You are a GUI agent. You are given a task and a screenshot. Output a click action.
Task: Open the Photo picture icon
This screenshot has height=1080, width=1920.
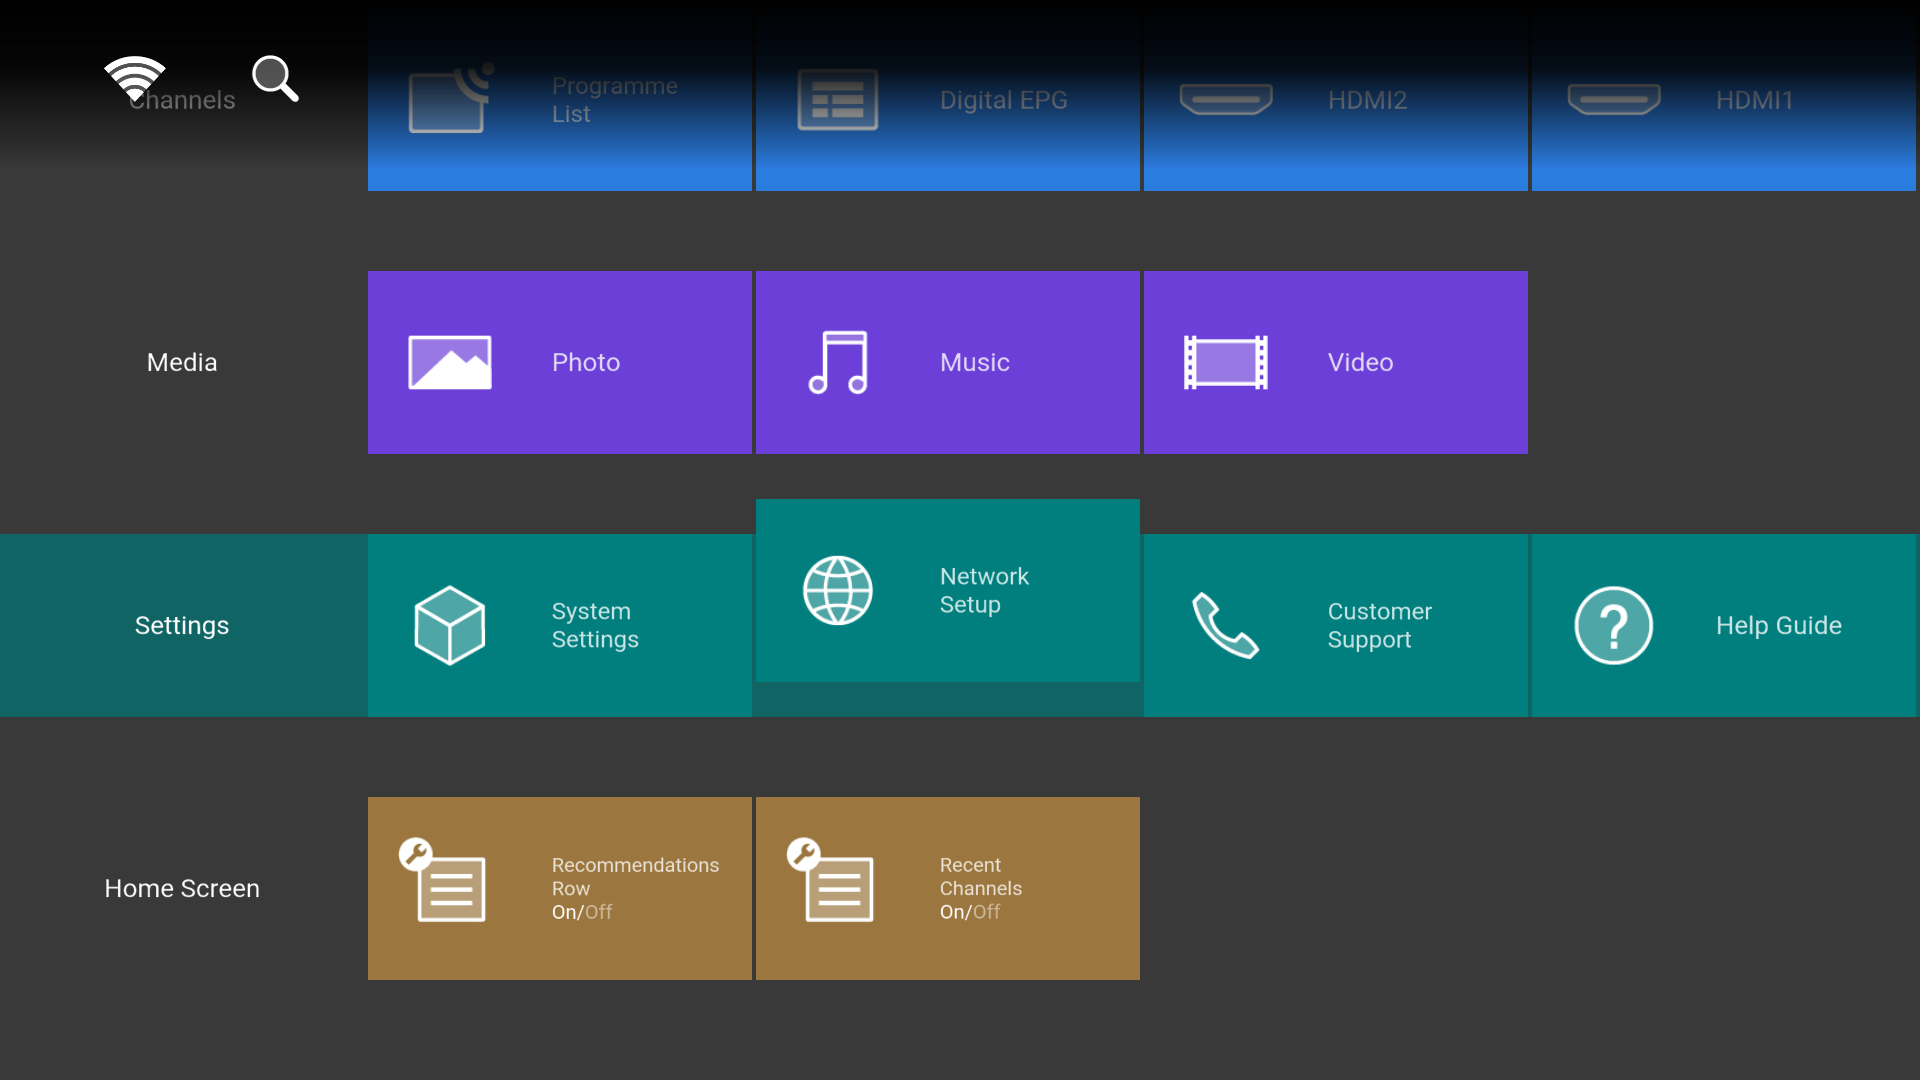(x=450, y=362)
